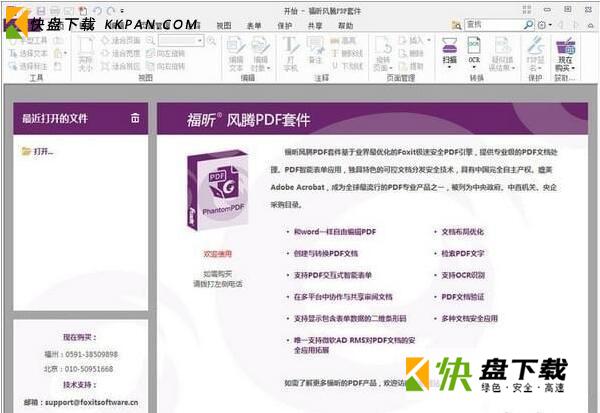The image size is (600, 413).
Task: Expand the Scan (扫描) dropdown arrow
Action: coord(449,67)
